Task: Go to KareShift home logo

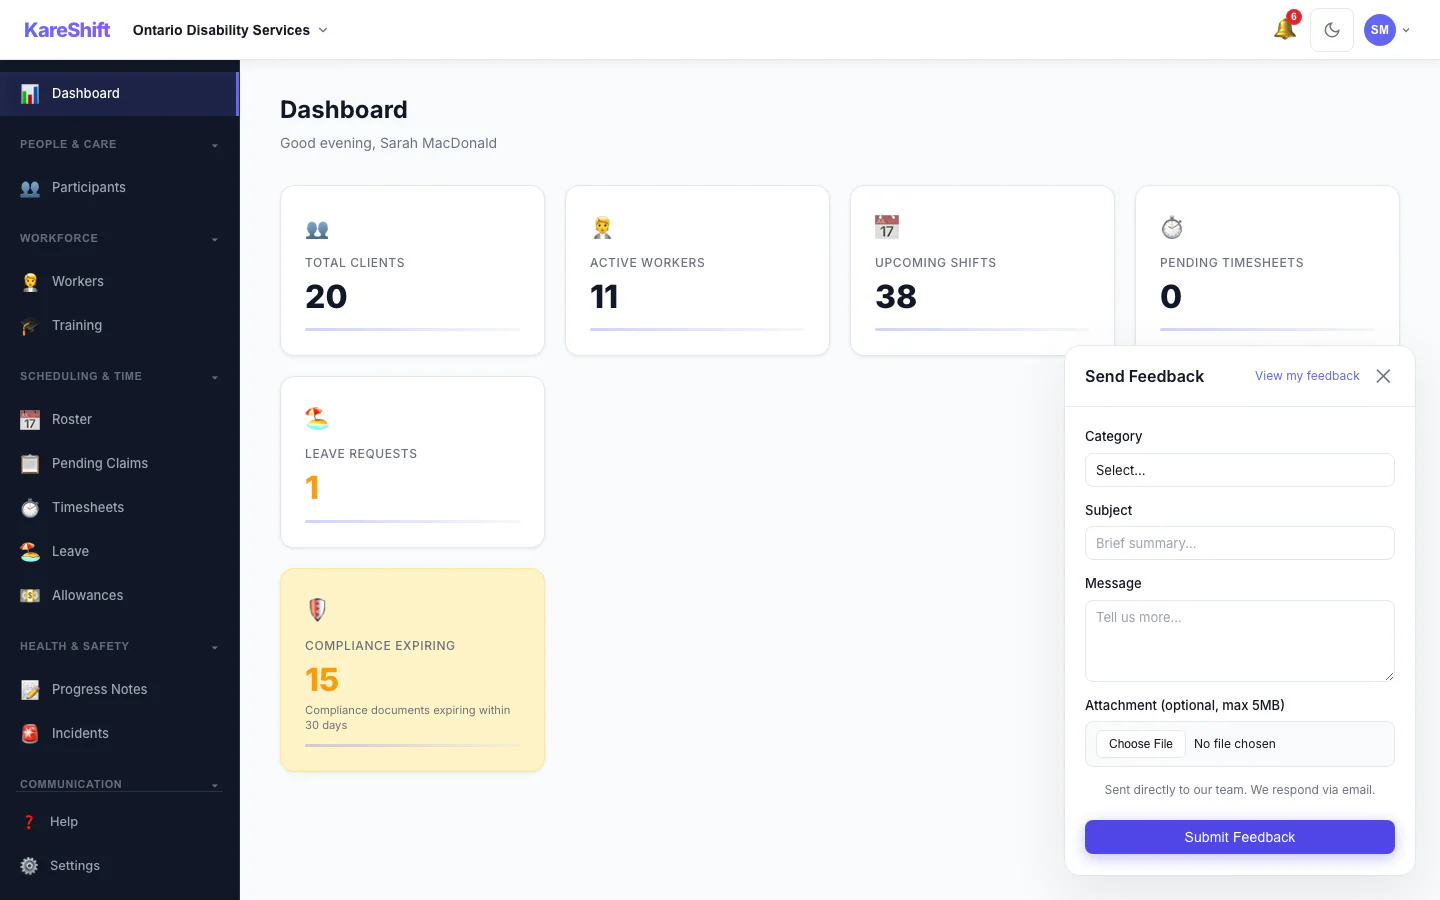Action: (x=67, y=30)
